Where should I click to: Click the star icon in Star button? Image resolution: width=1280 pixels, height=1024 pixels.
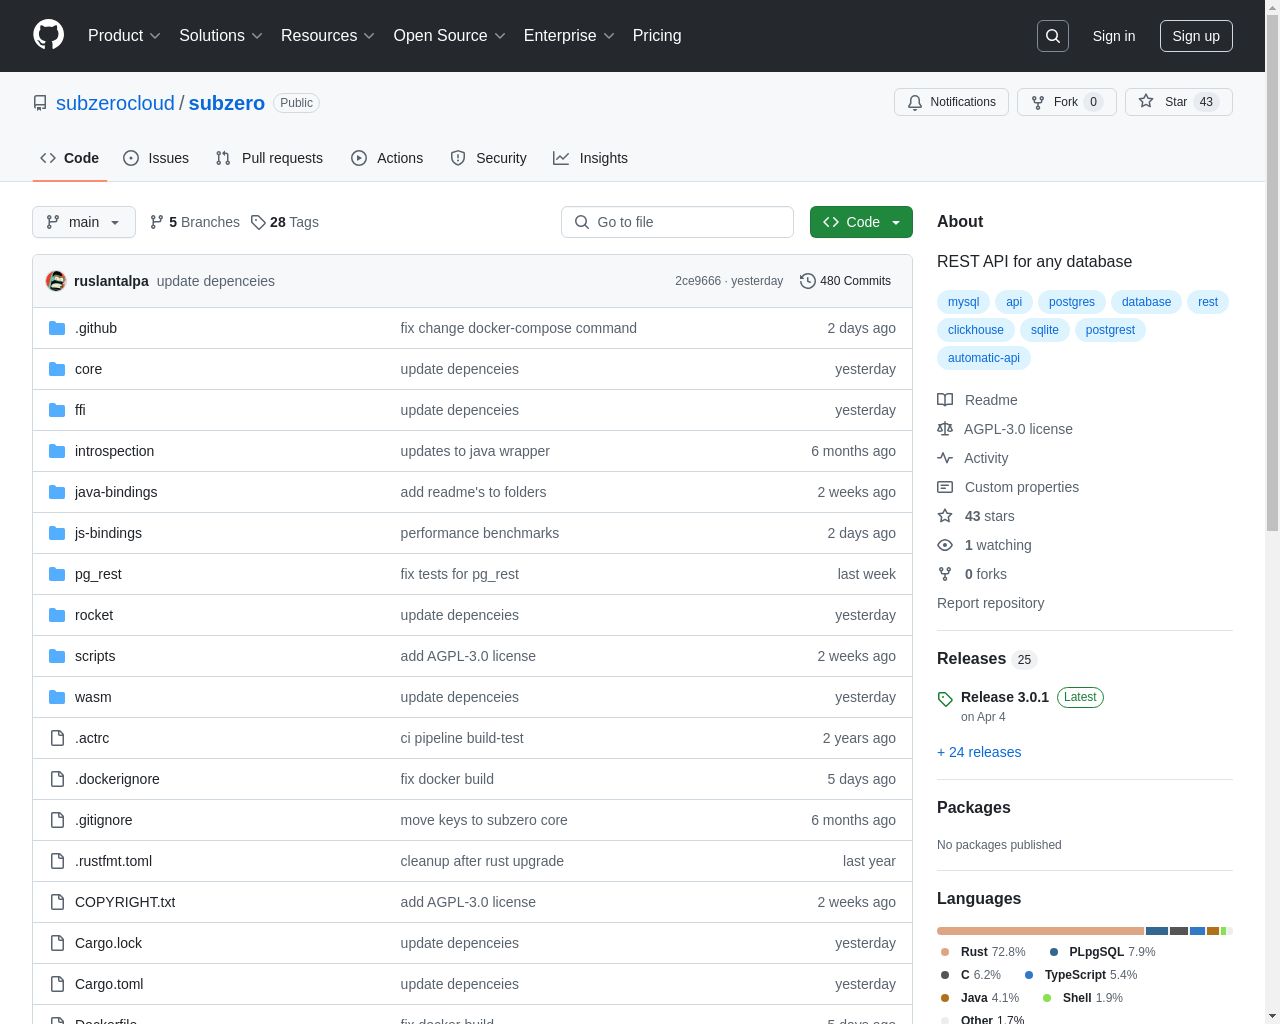tap(1146, 102)
